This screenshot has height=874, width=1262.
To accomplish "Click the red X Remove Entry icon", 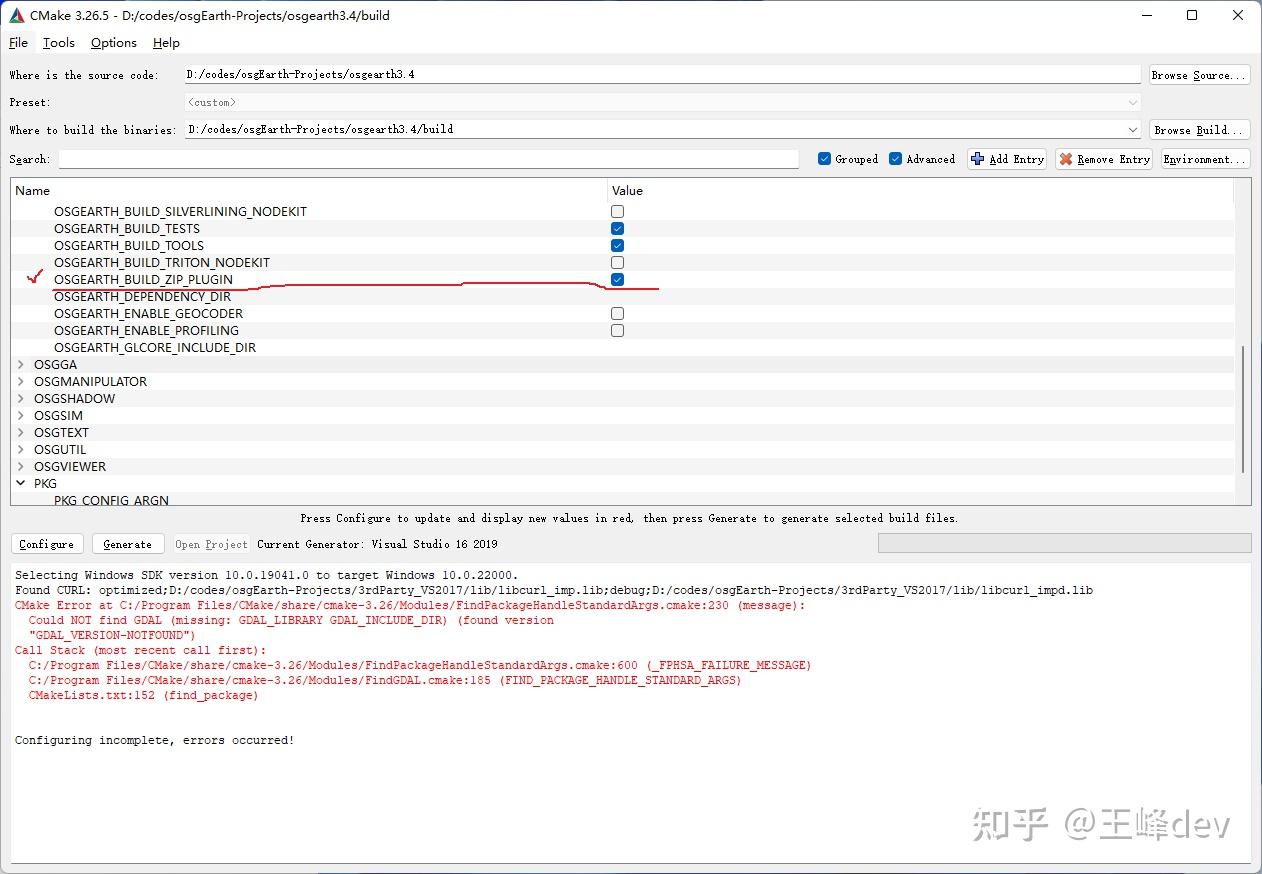I will (1066, 159).
